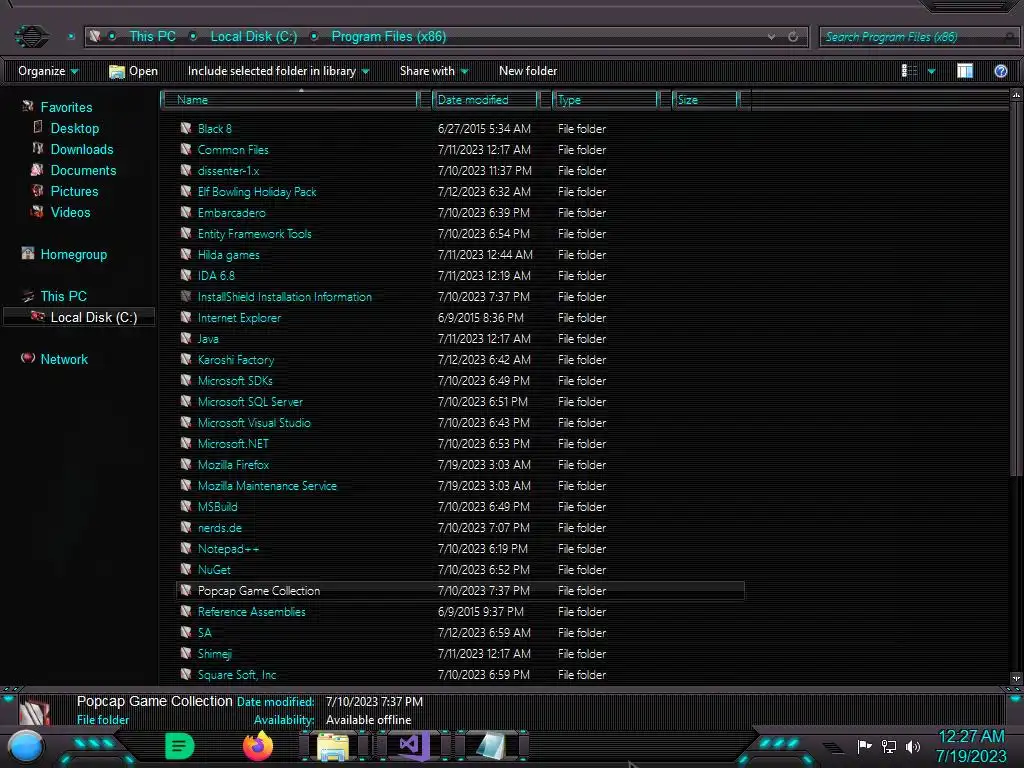Click the Downloads icon in sidebar
This screenshot has width=1024, height=768.
coord(38,149)
